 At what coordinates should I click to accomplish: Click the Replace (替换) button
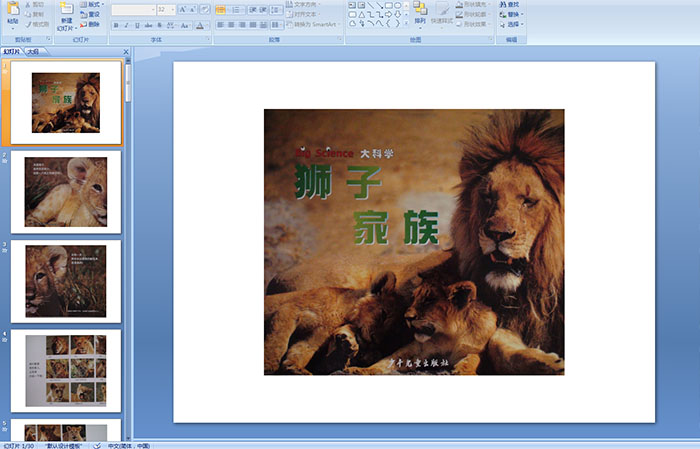click(512, 14)
